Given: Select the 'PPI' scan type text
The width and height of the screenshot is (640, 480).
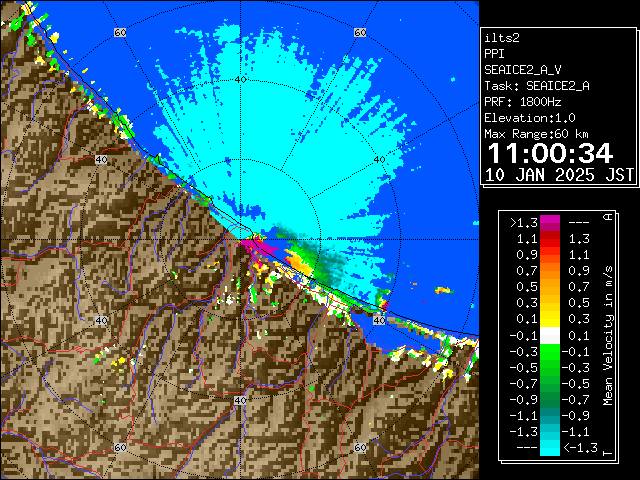Looking at the screenshot, I should 494,54.
